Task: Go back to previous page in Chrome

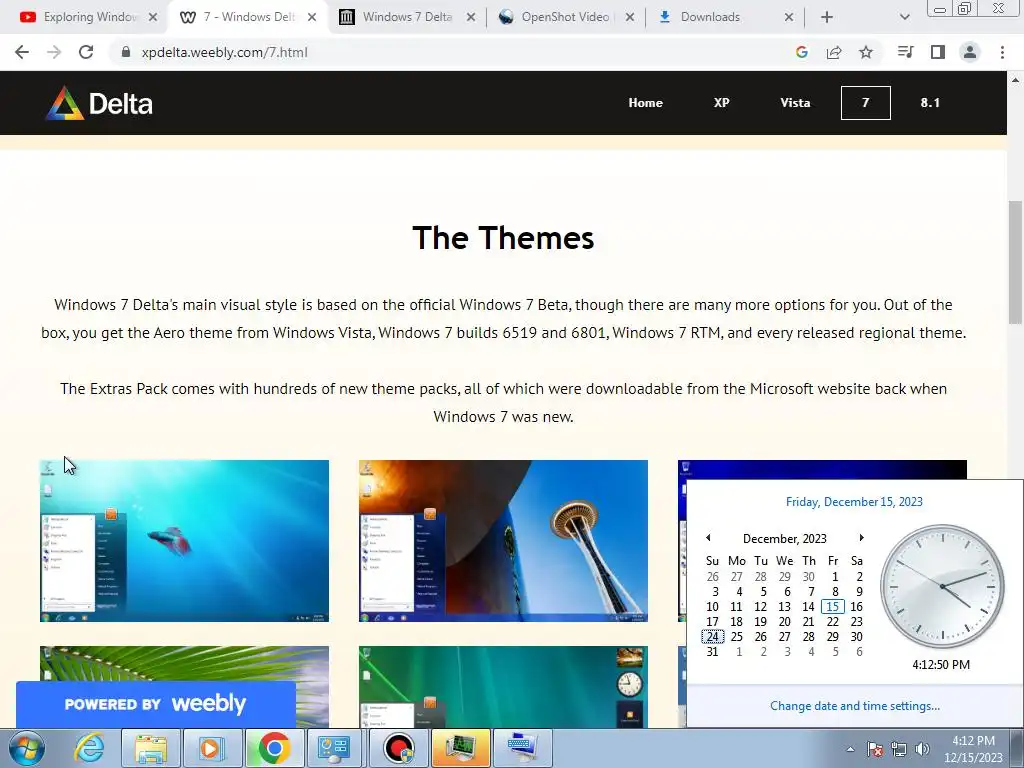Action: click(22, 52)
